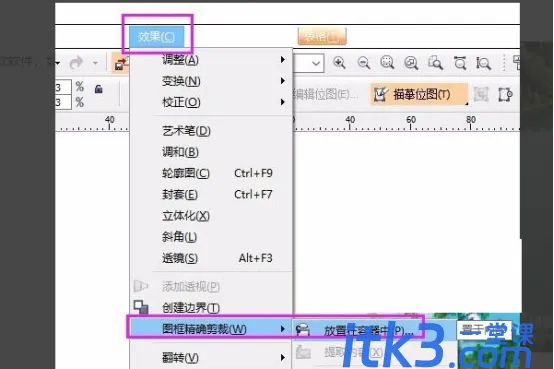Select the zoom to selection icon
Image resolution: width=554 pixels, height=369 pixels.
coord(387,63)
